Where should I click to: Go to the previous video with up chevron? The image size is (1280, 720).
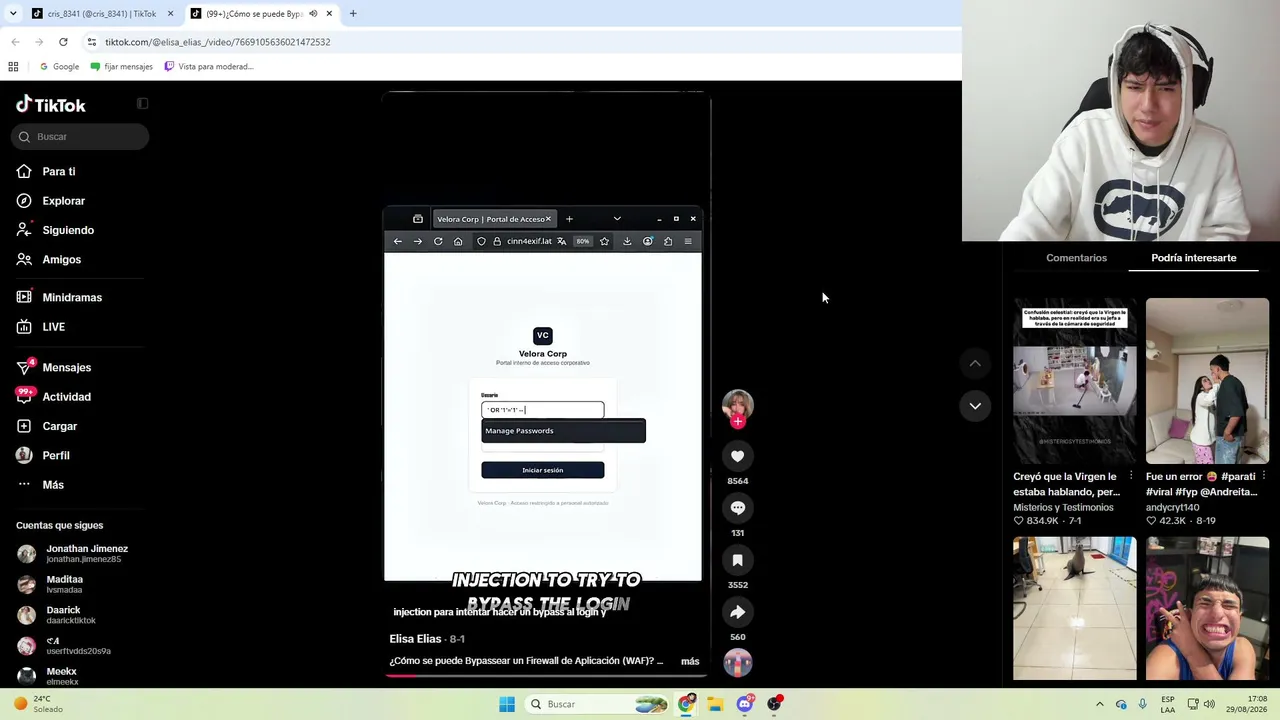[975, 363]
